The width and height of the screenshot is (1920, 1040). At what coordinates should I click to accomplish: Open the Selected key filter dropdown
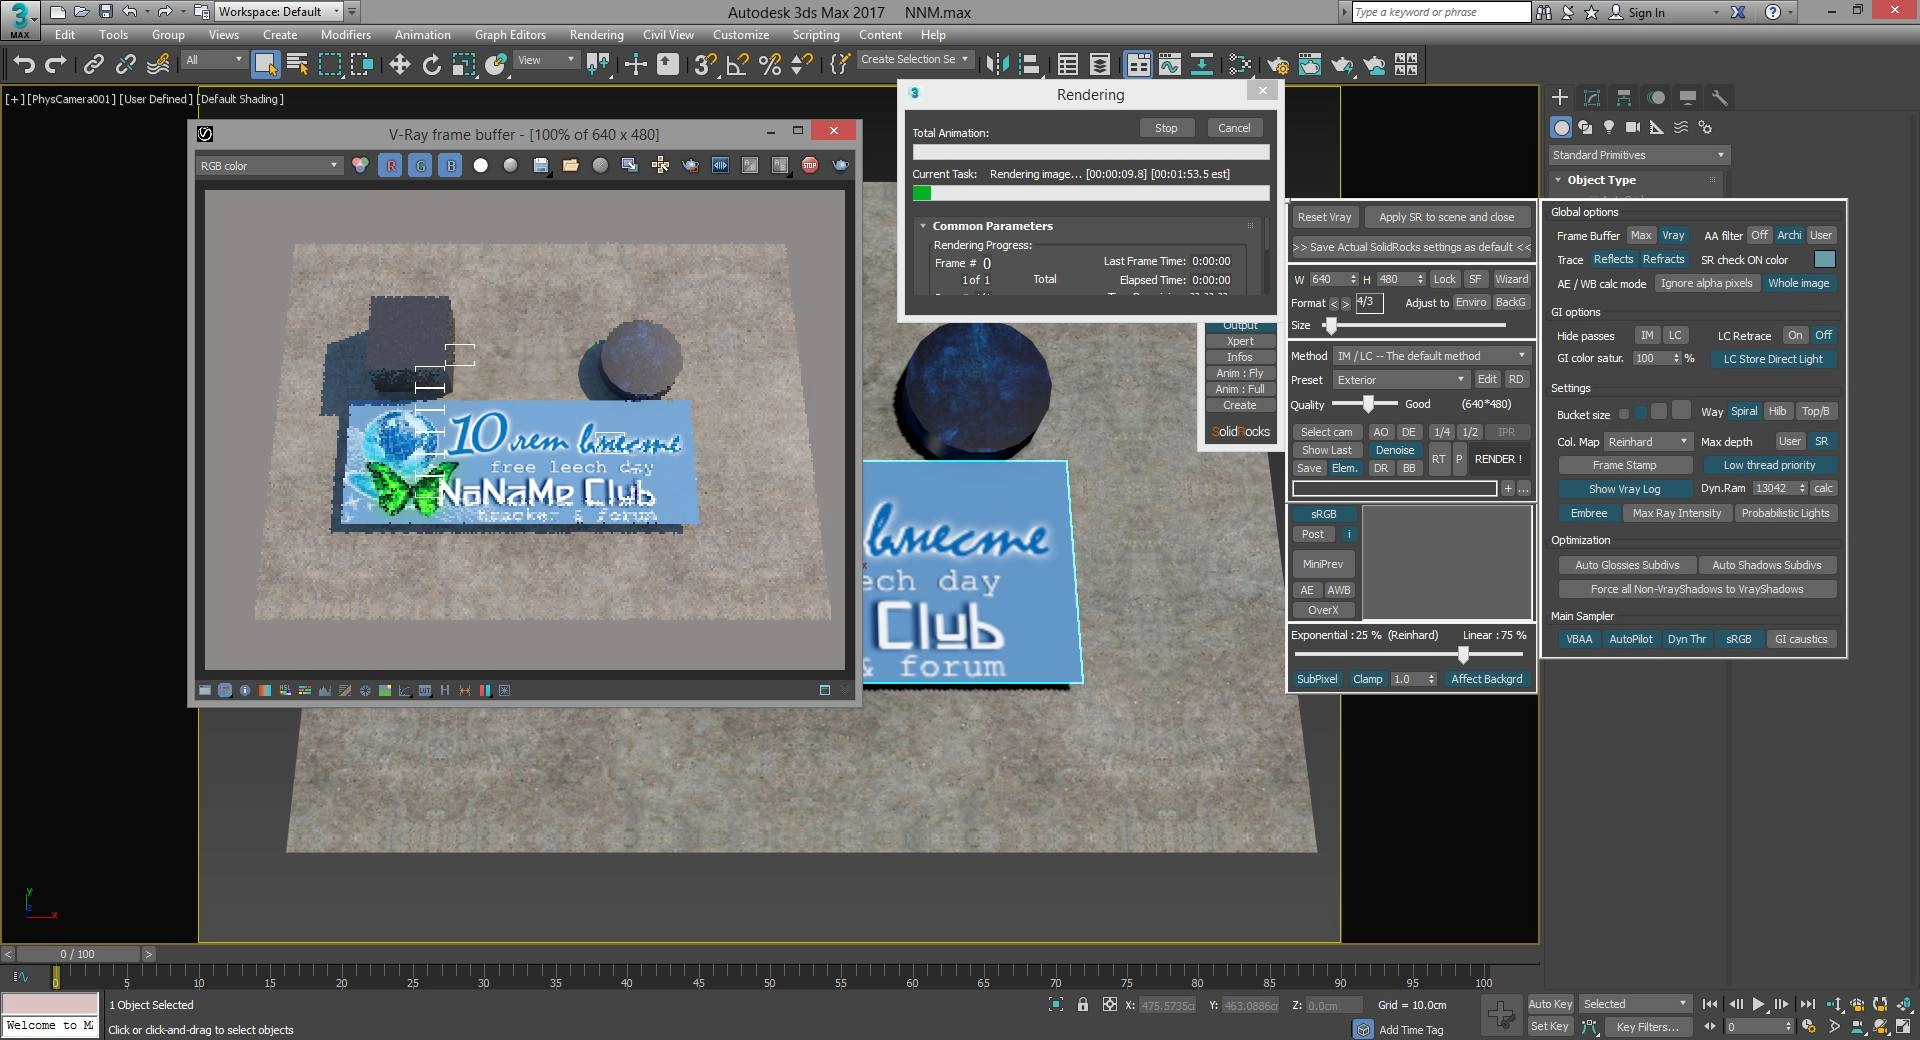tap(1635, 1004)
